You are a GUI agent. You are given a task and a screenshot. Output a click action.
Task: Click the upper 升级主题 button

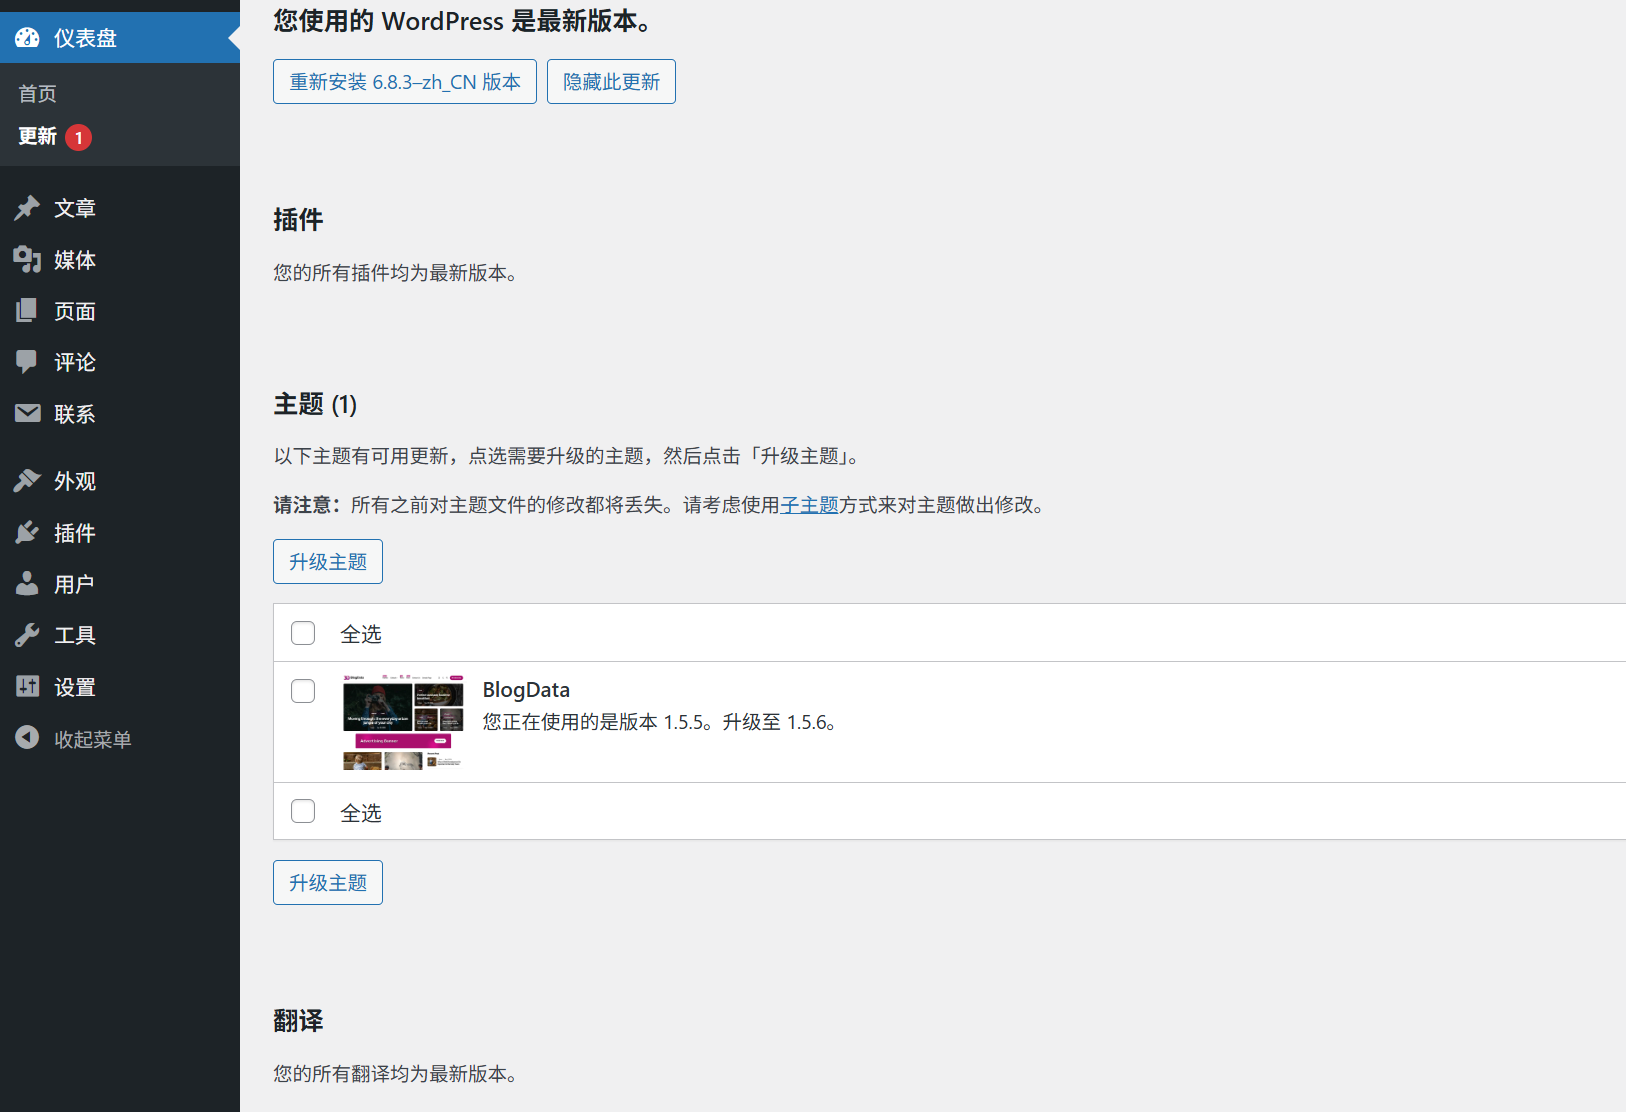(x=328, y=562)
